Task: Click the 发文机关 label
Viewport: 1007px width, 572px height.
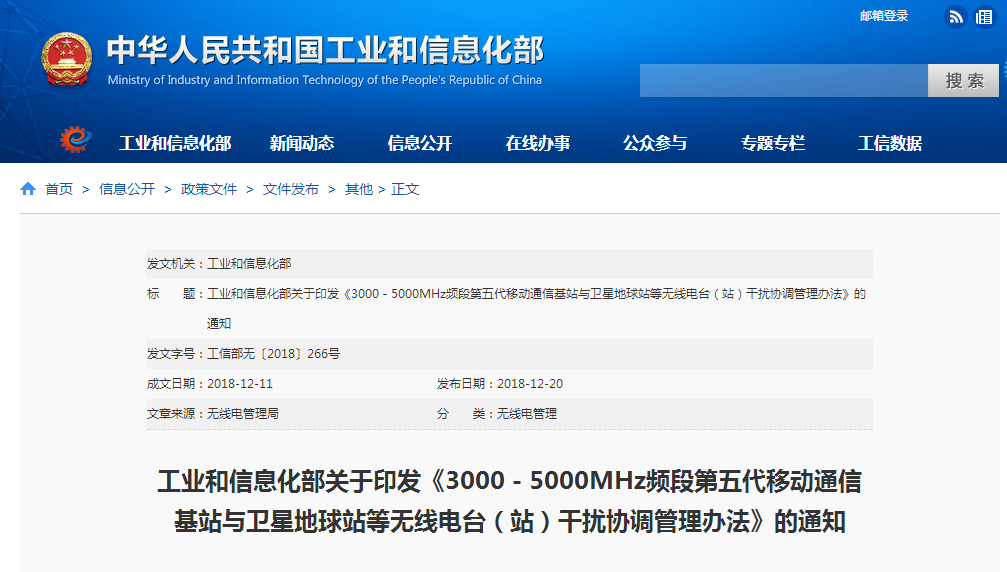Action: (x=171, y=264)
